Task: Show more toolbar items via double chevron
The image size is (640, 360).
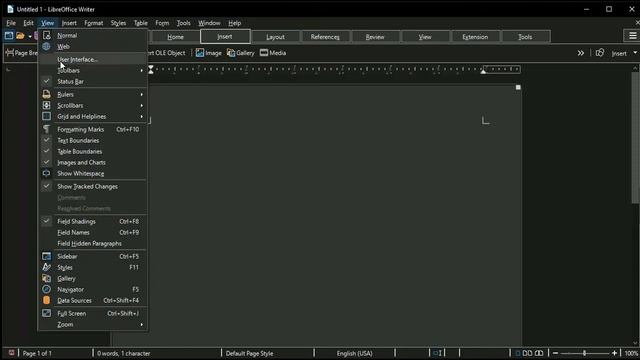Action: tap(580, 53)
